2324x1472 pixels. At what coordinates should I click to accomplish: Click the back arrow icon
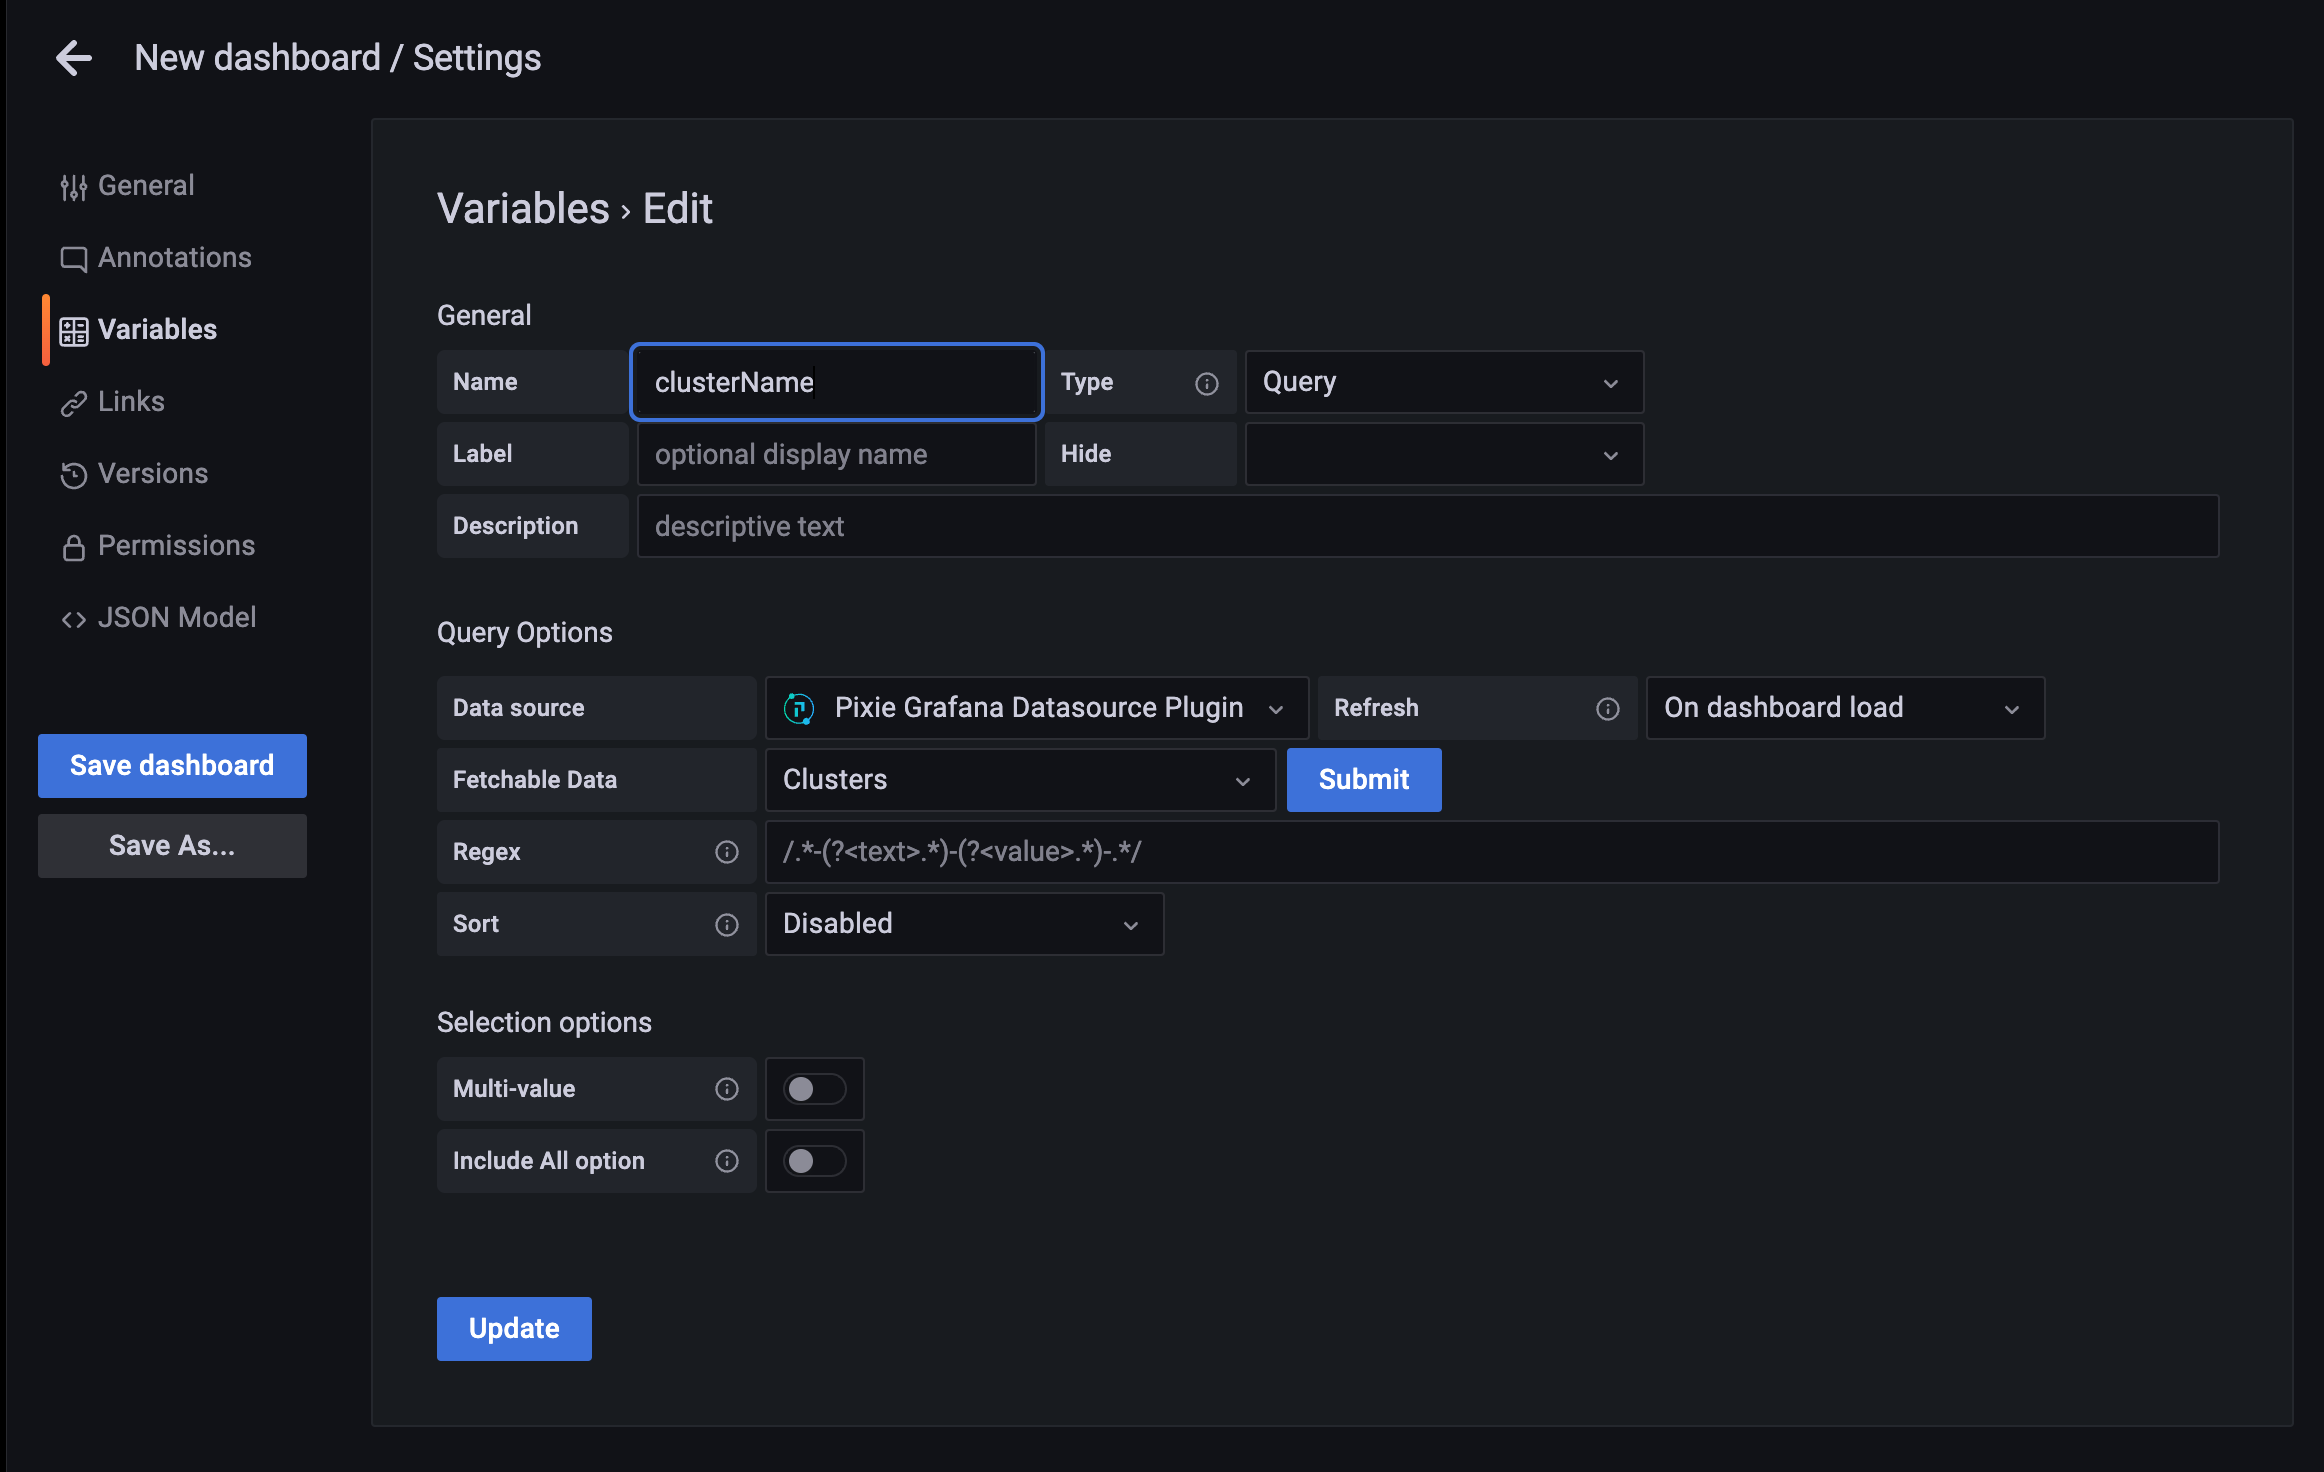coord(74,58)
